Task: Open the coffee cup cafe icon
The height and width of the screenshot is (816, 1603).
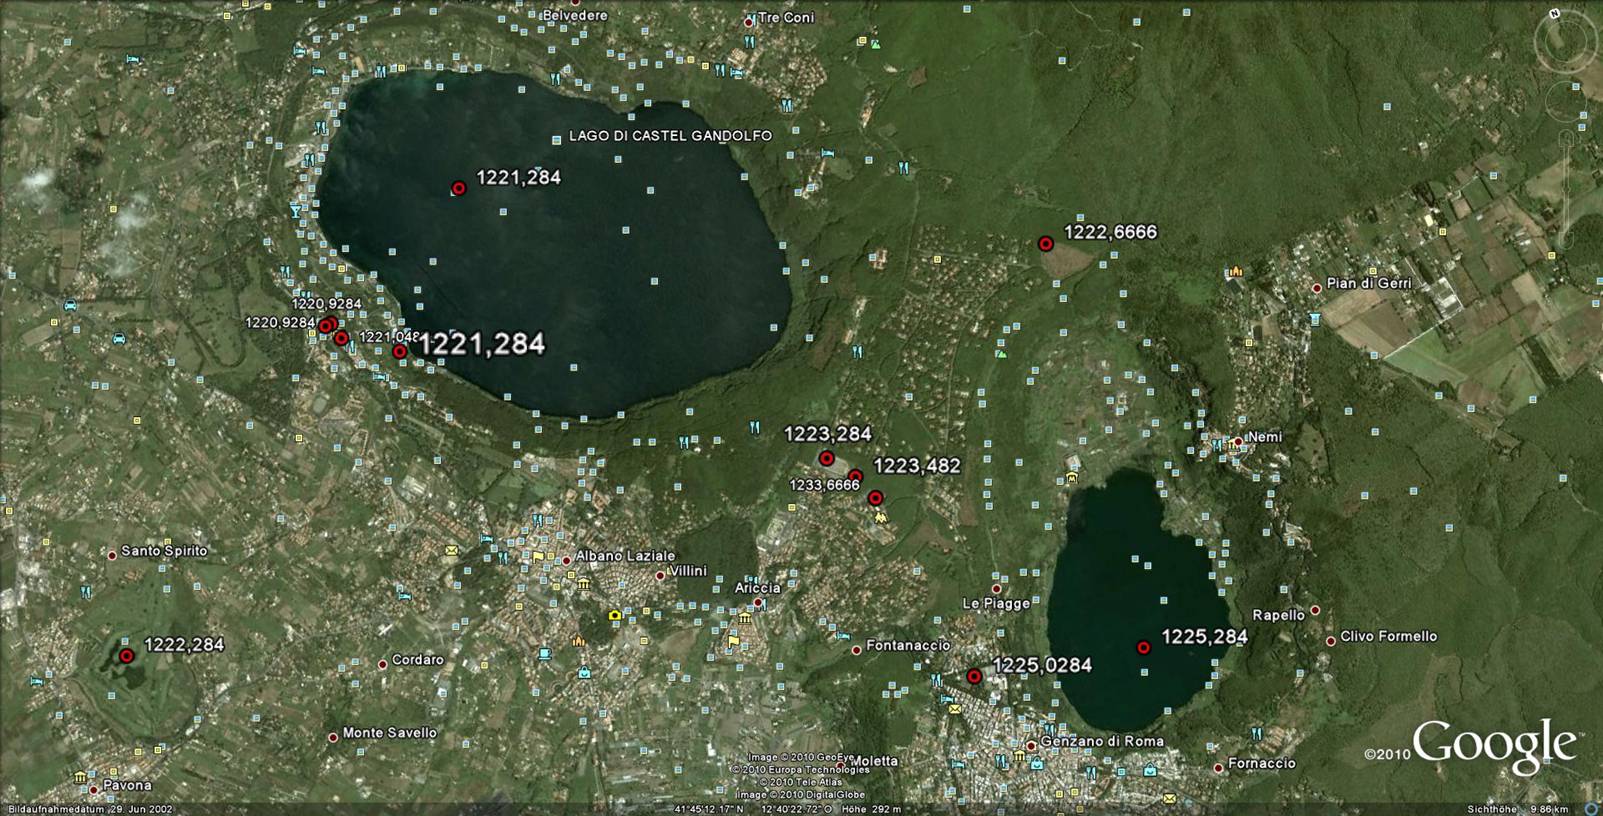Action: pyautogui.click(x=544, y=654)
